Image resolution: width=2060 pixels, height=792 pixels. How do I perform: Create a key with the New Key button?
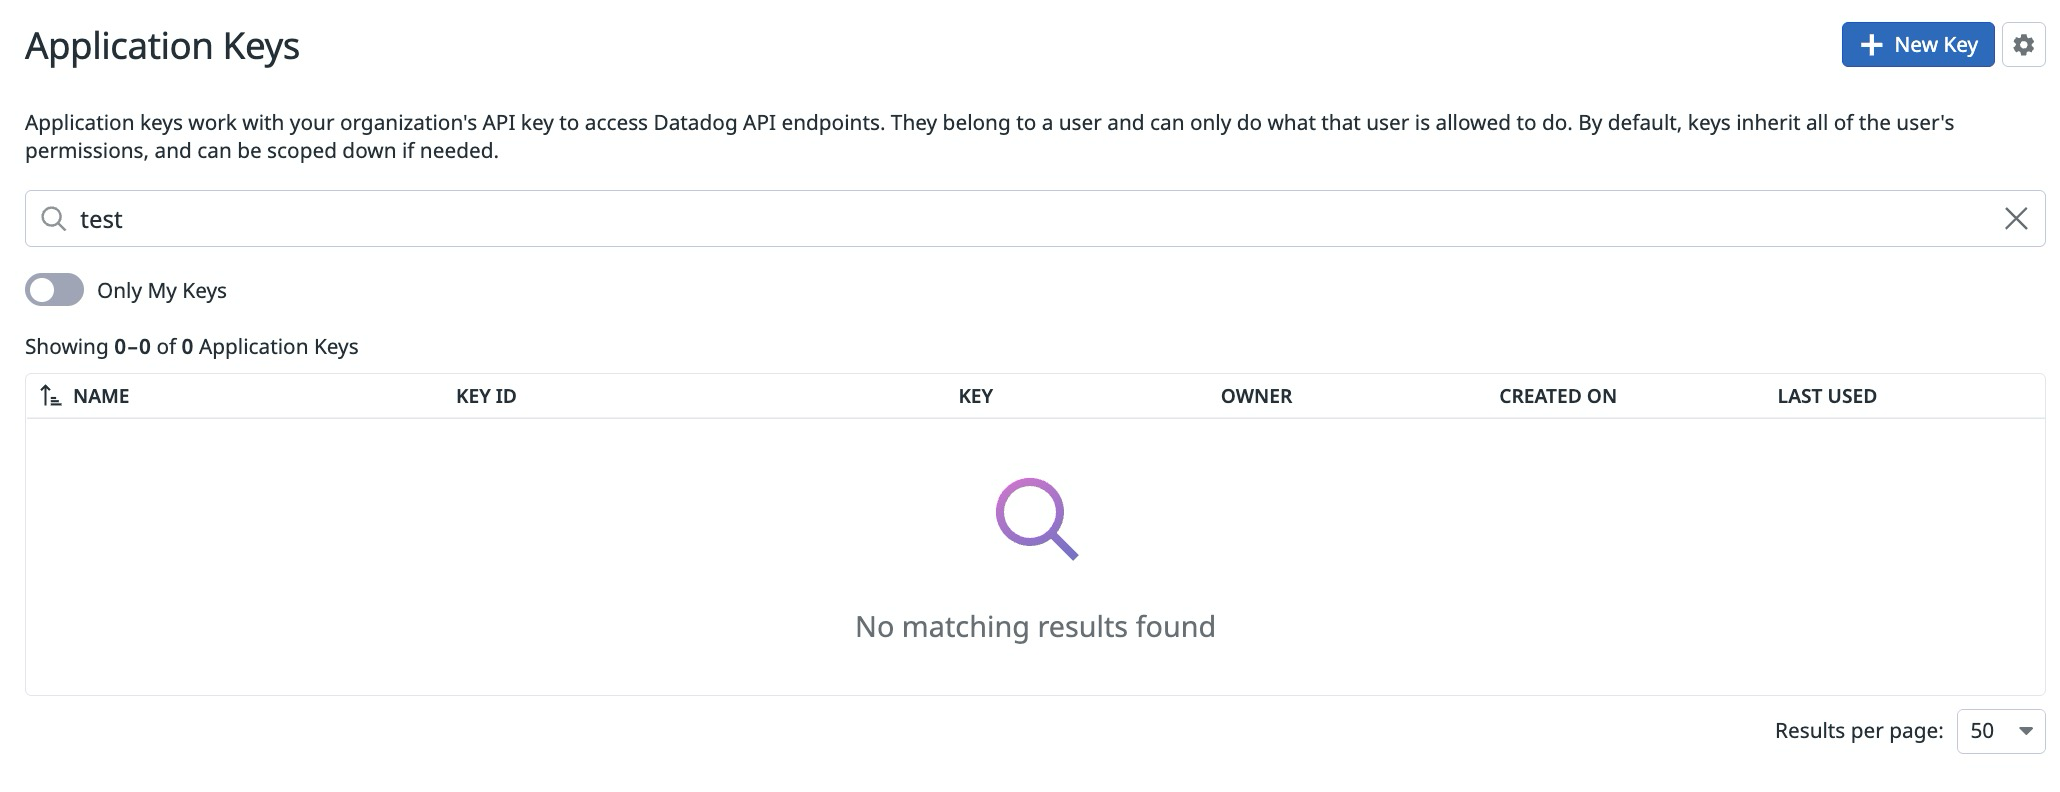point(1917,44)
